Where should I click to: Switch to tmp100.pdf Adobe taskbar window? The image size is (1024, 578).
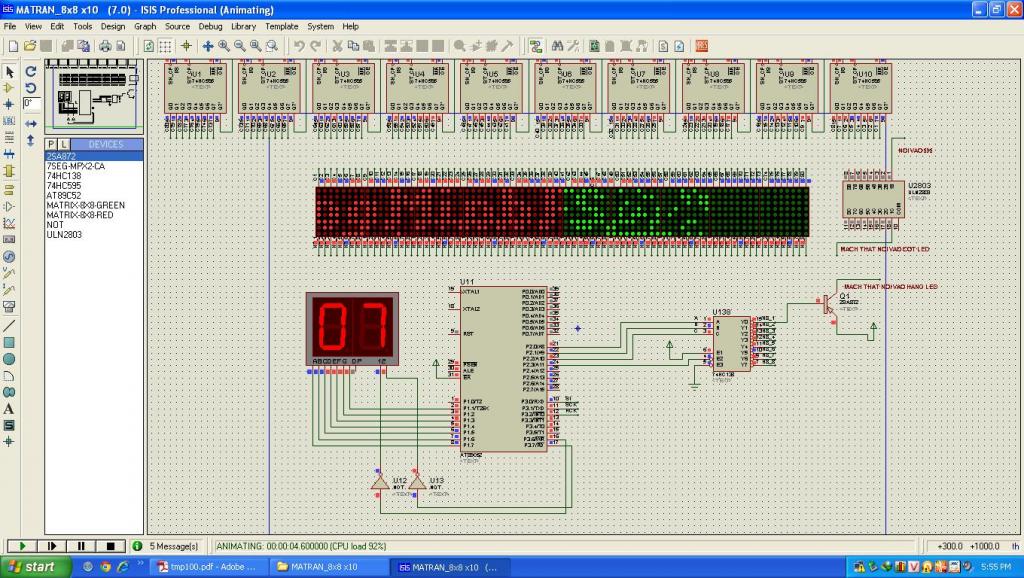(x=205, y=567)
